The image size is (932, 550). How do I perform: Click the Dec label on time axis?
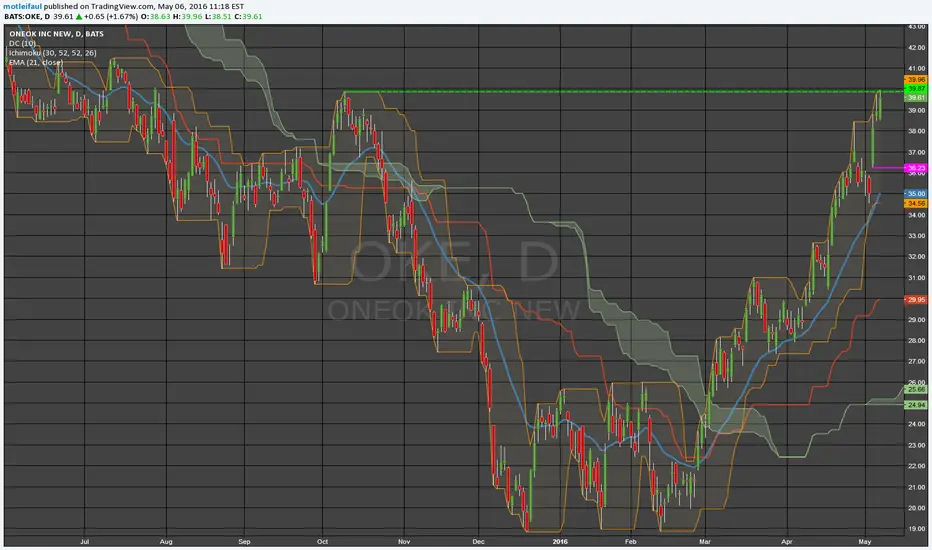tap(478, 542)
